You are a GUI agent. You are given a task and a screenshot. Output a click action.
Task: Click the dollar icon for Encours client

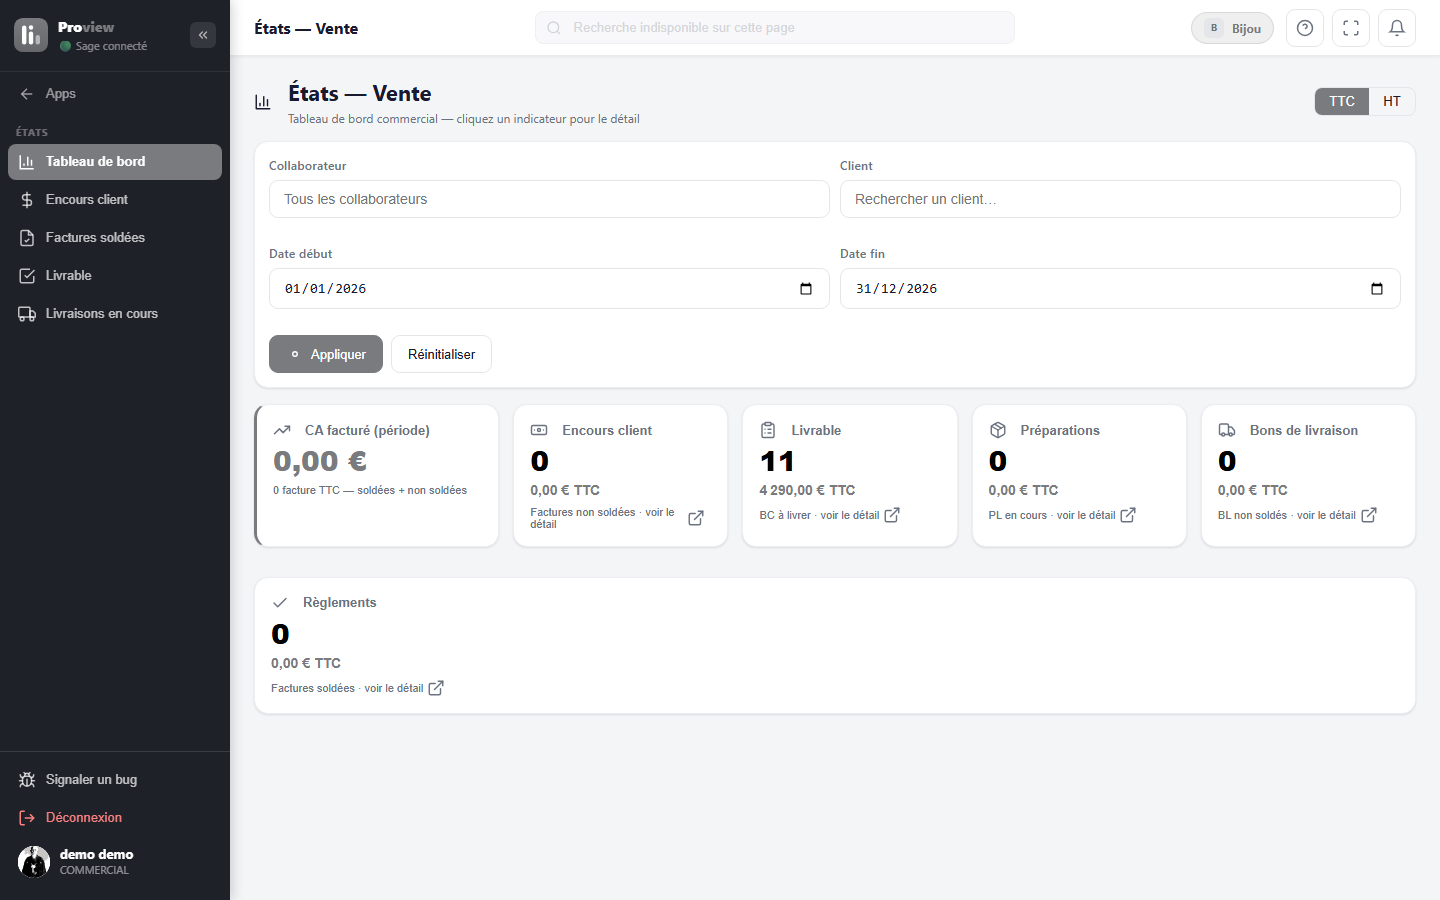coord(27,200)
